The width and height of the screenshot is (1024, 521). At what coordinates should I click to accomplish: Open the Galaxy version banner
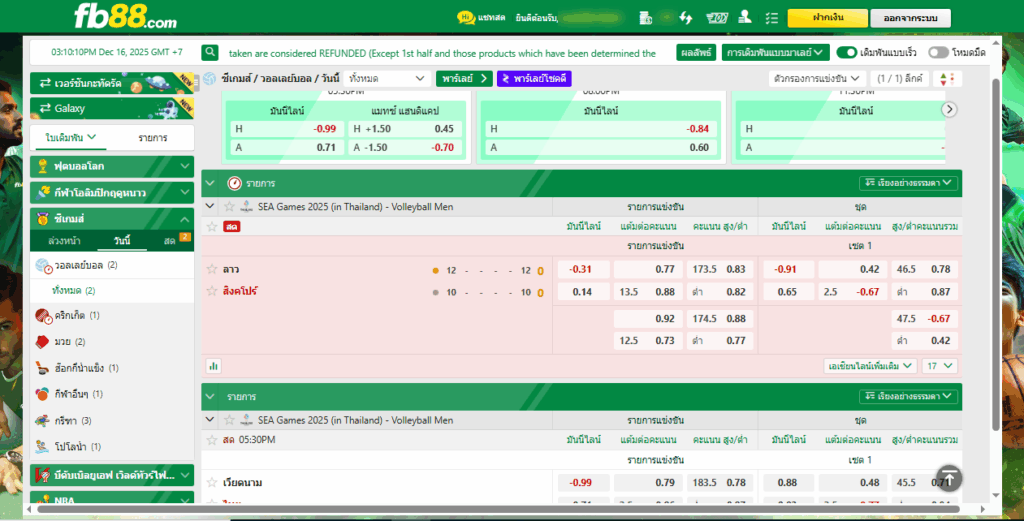(x=112, y=108)
